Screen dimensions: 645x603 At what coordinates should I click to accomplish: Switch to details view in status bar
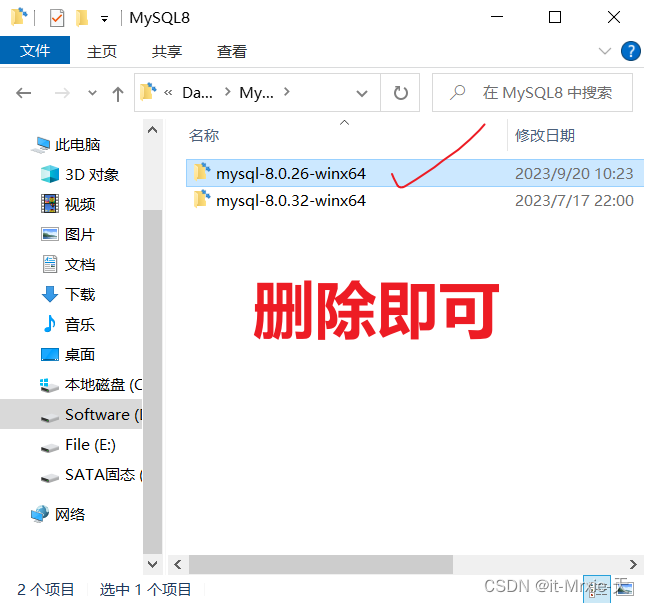tap(596, 589)
